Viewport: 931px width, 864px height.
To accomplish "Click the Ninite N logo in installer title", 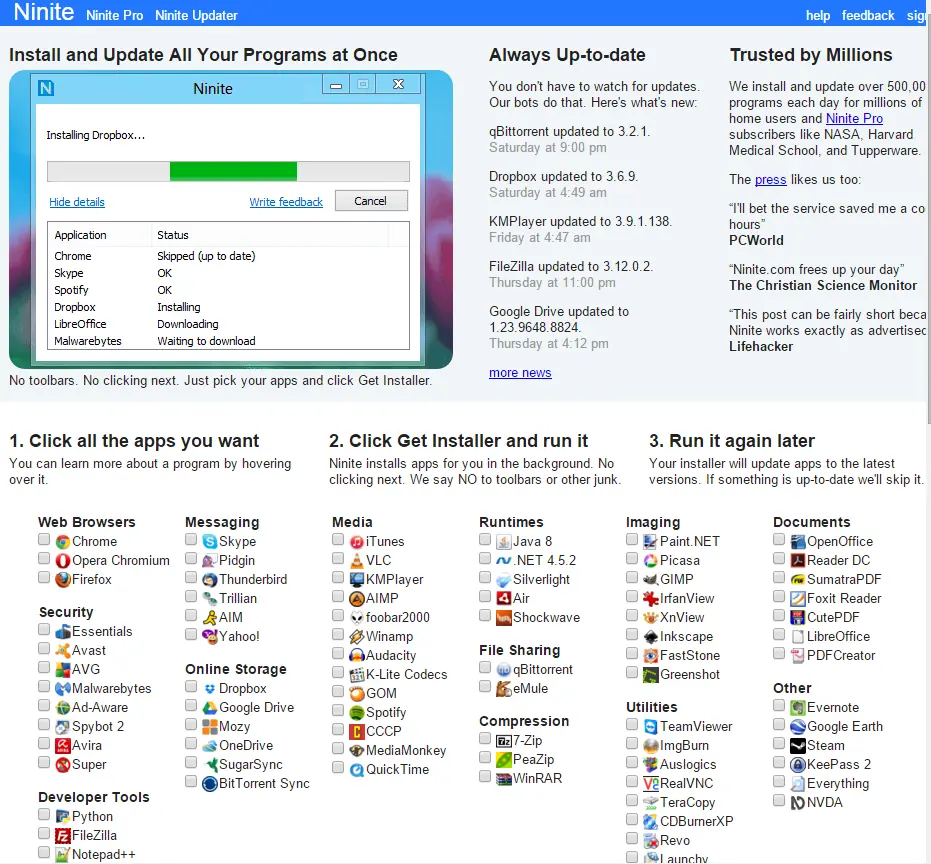I will coord(46,88).
